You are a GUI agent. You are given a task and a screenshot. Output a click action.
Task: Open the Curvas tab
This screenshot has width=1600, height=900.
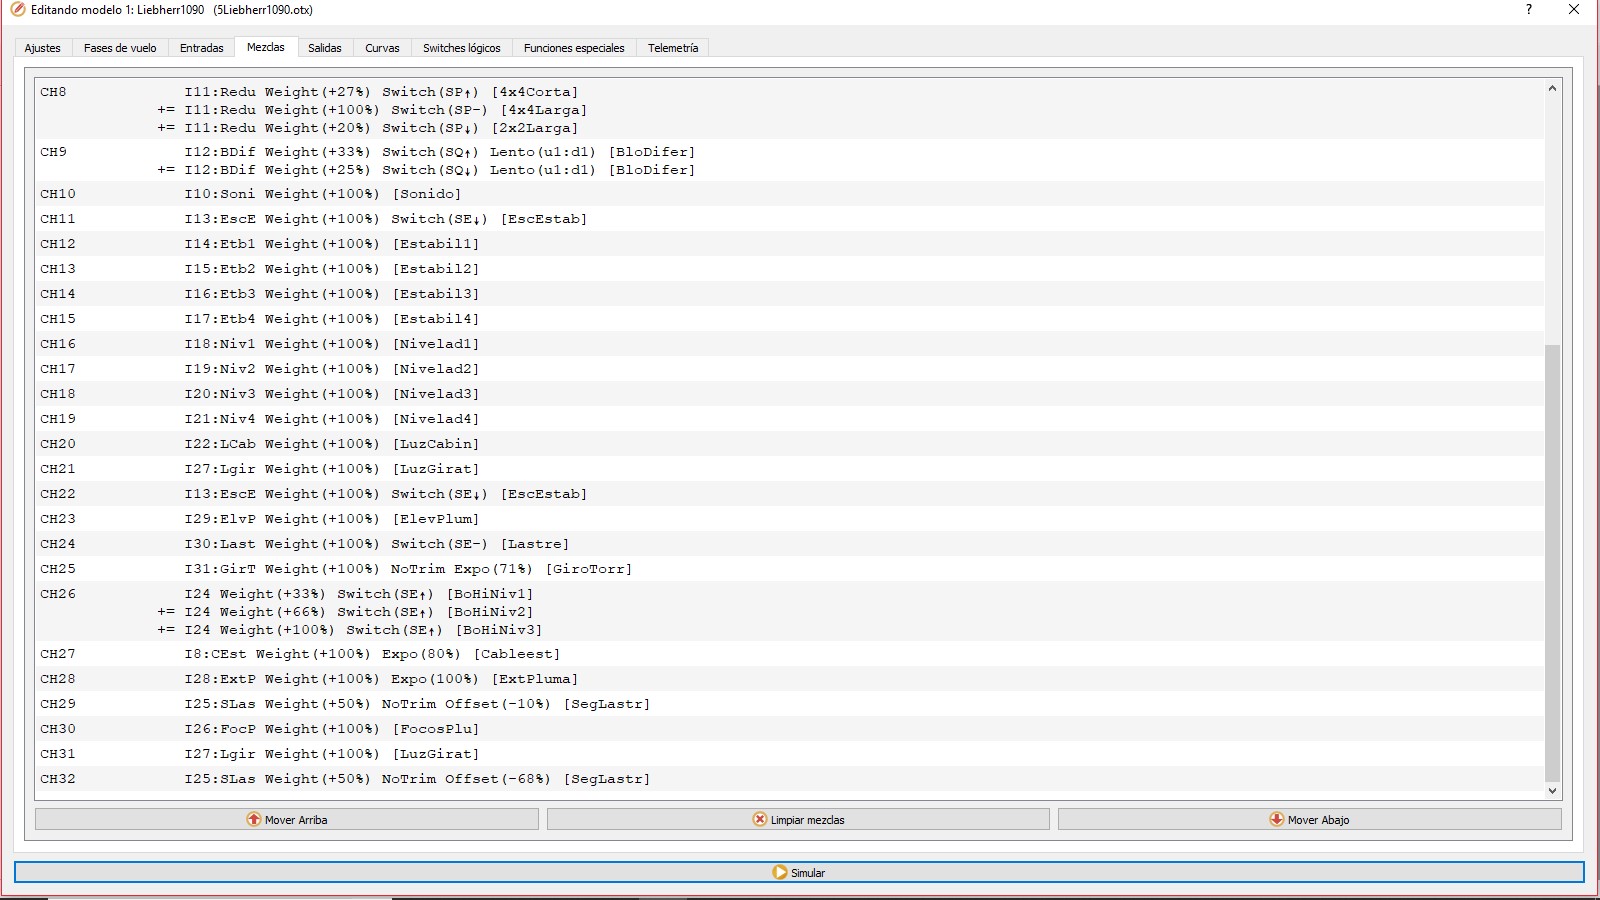pyautogui.click(x=382, y=48)
